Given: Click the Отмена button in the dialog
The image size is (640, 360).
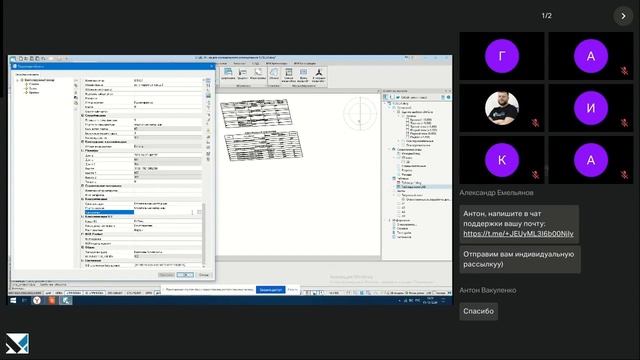Looking at the screenshot, I should pyautogui.click(x=204, y=275).
